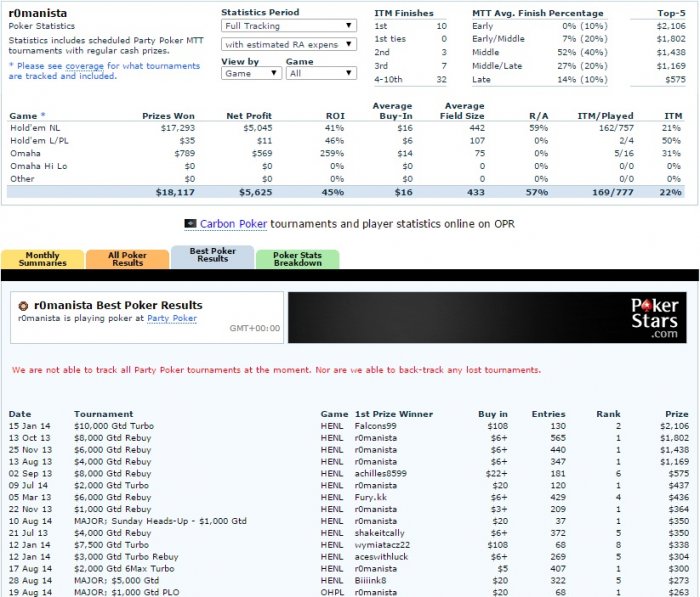Click MAJOR: $1,000 Gtd PLO tournament
700x597 pixels.
pyautogui.click(x=127, y=592)
